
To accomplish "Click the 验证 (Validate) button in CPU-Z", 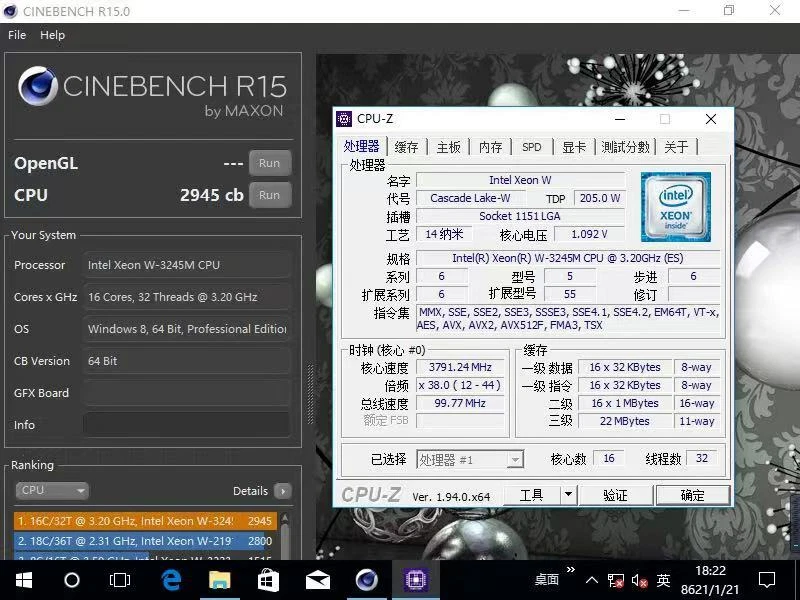I will [614, 494].
